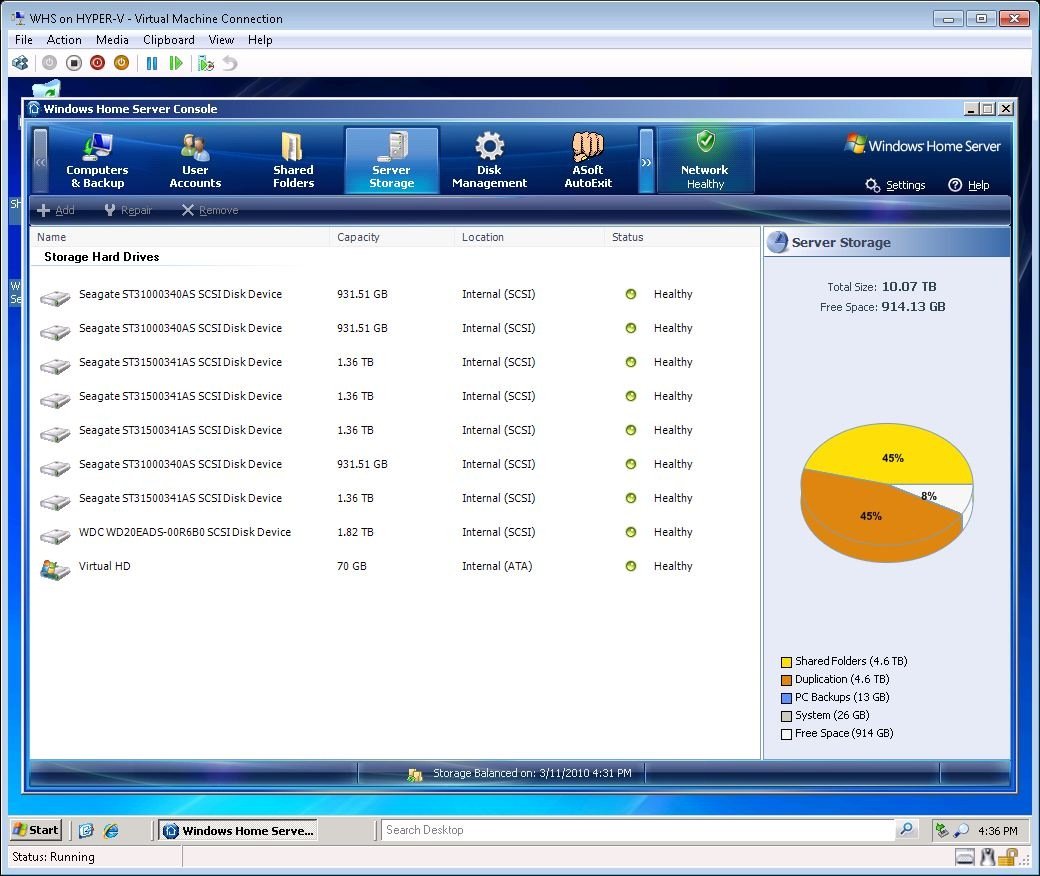Click the yellow Shared Folders legend swatch
Viewport: 1040px width, 876px height.
(787, 662)
